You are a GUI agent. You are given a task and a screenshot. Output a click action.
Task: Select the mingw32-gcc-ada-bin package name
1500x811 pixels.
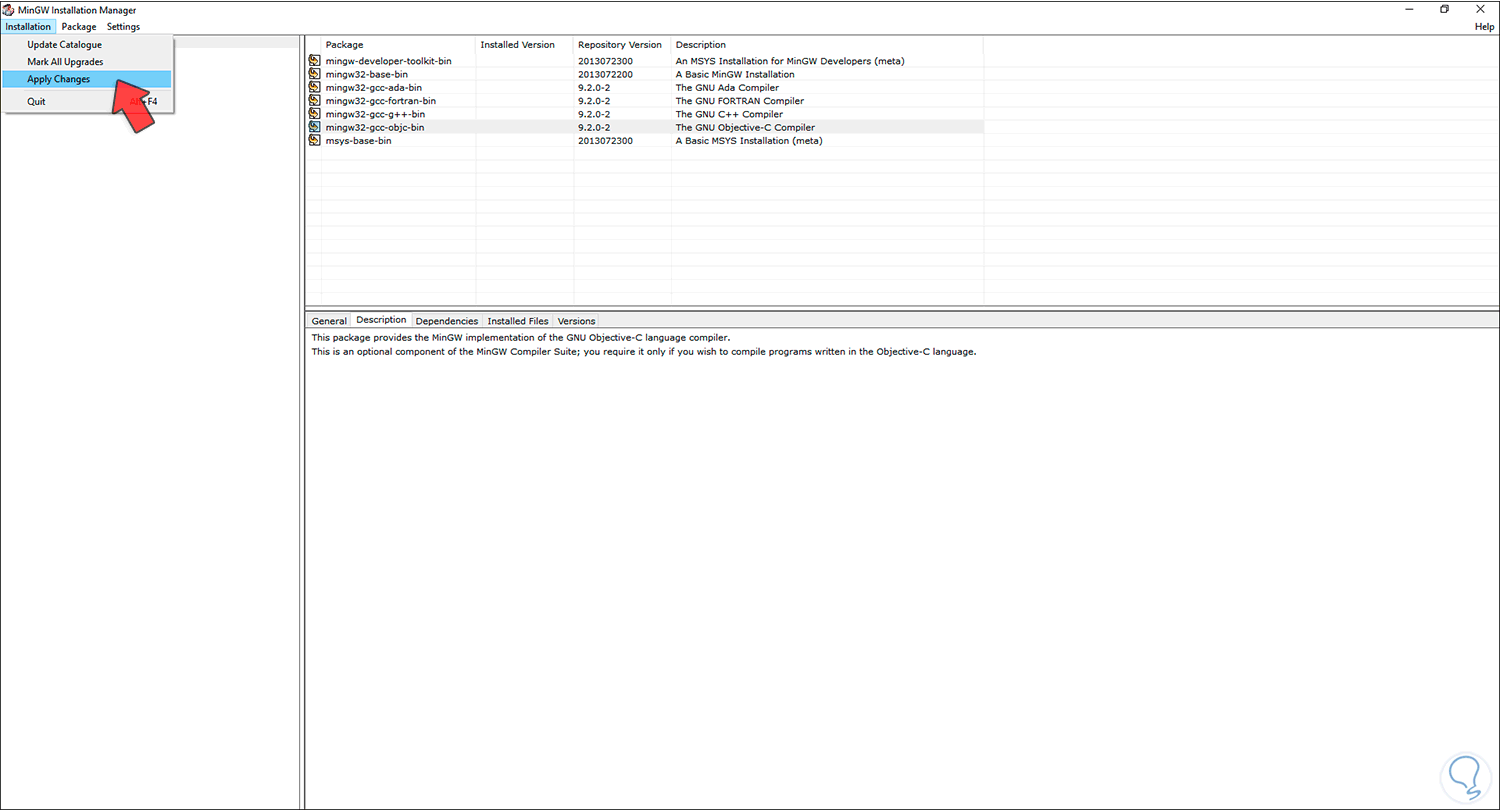(x=373, y=87)
